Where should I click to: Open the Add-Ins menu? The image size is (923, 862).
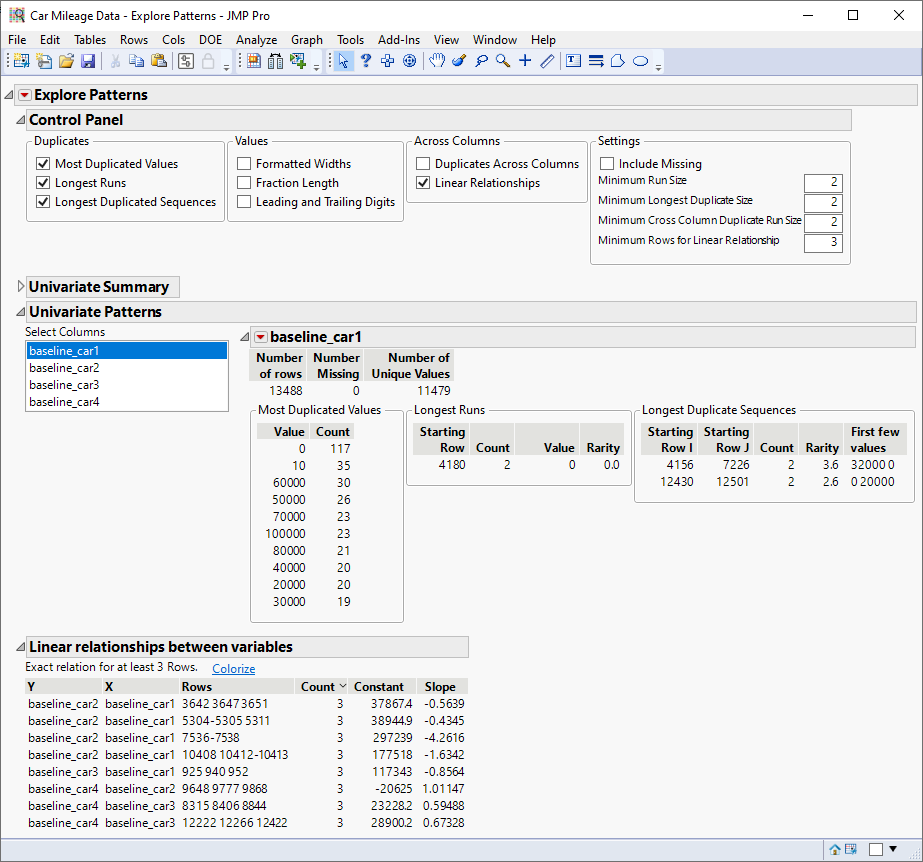tap(399, 40)
